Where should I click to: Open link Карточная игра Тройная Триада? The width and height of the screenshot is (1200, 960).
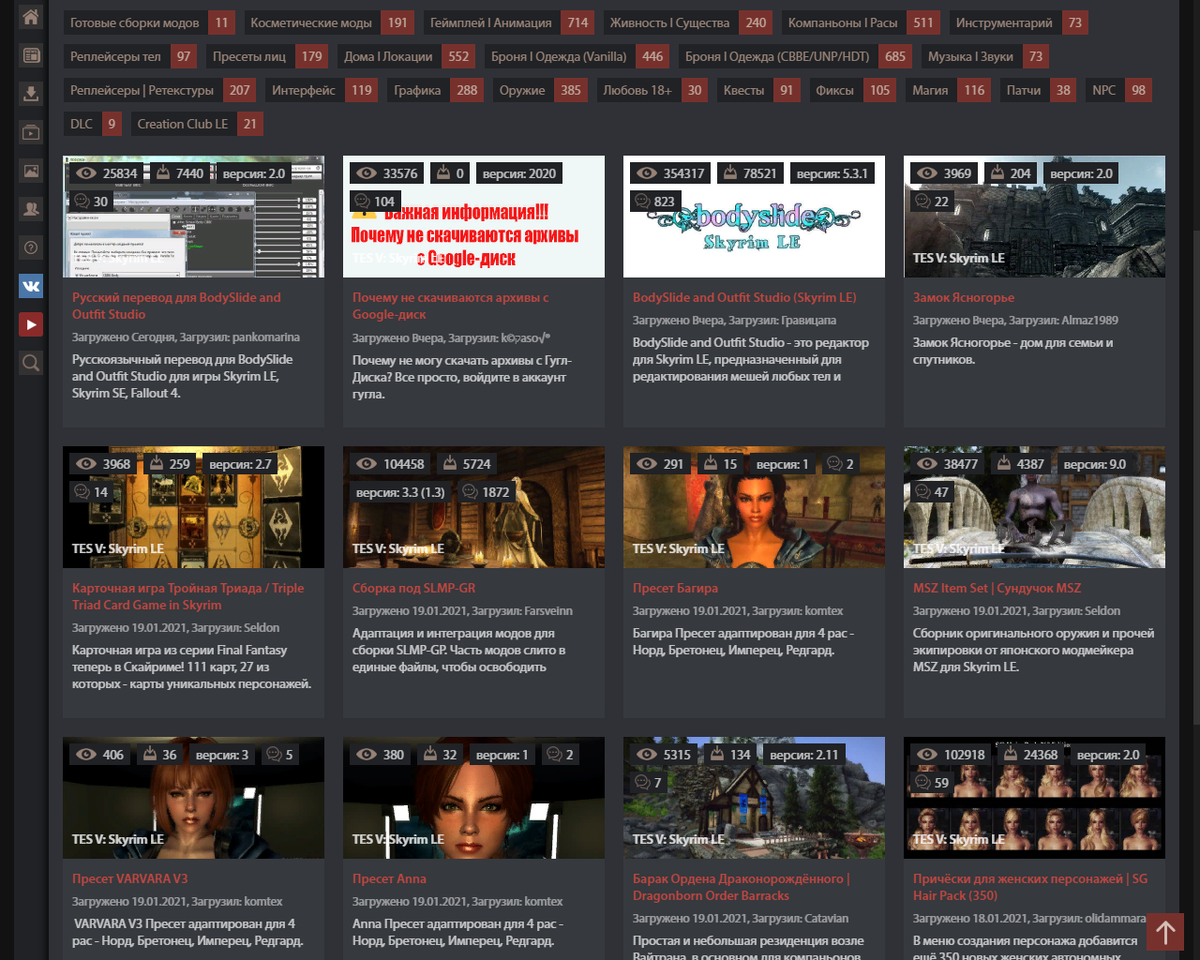point(188,597)
